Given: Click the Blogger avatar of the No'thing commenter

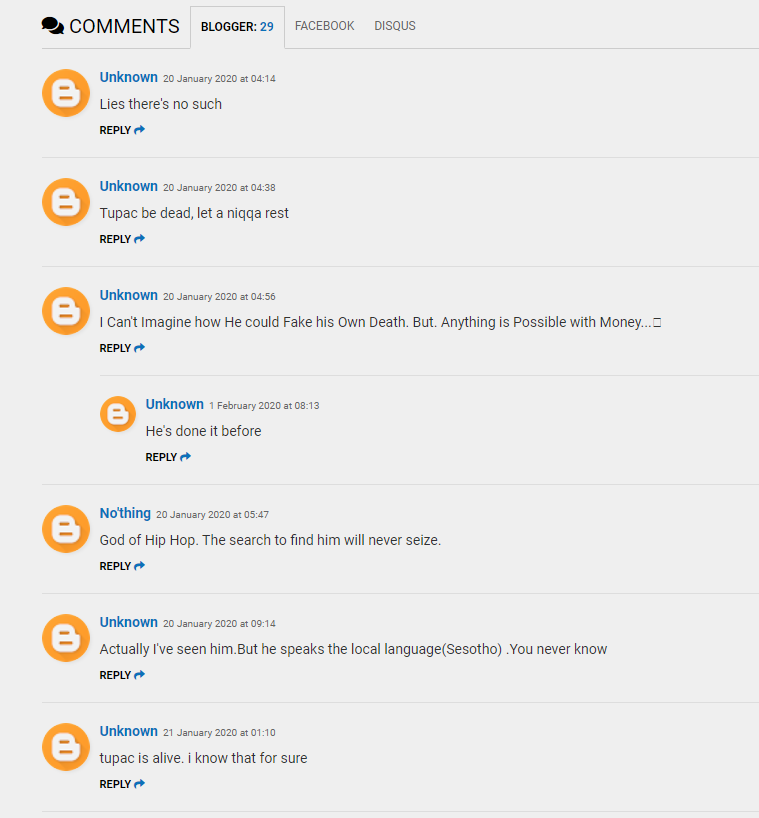Looking at the screenshot, I should (66, 529).
